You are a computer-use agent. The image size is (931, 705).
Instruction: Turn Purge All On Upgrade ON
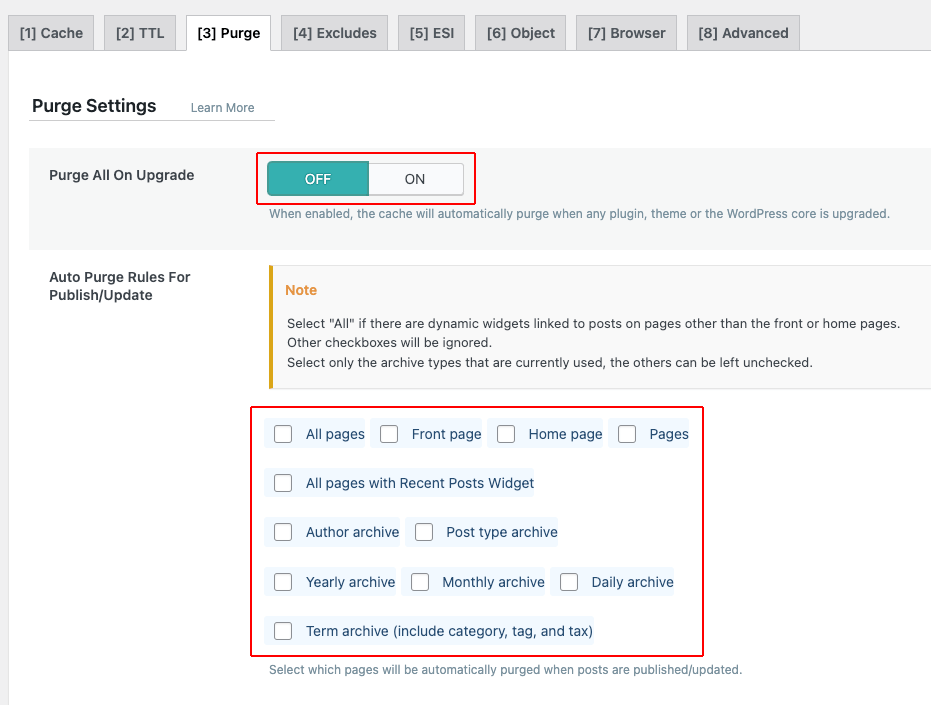coord(415,179)
